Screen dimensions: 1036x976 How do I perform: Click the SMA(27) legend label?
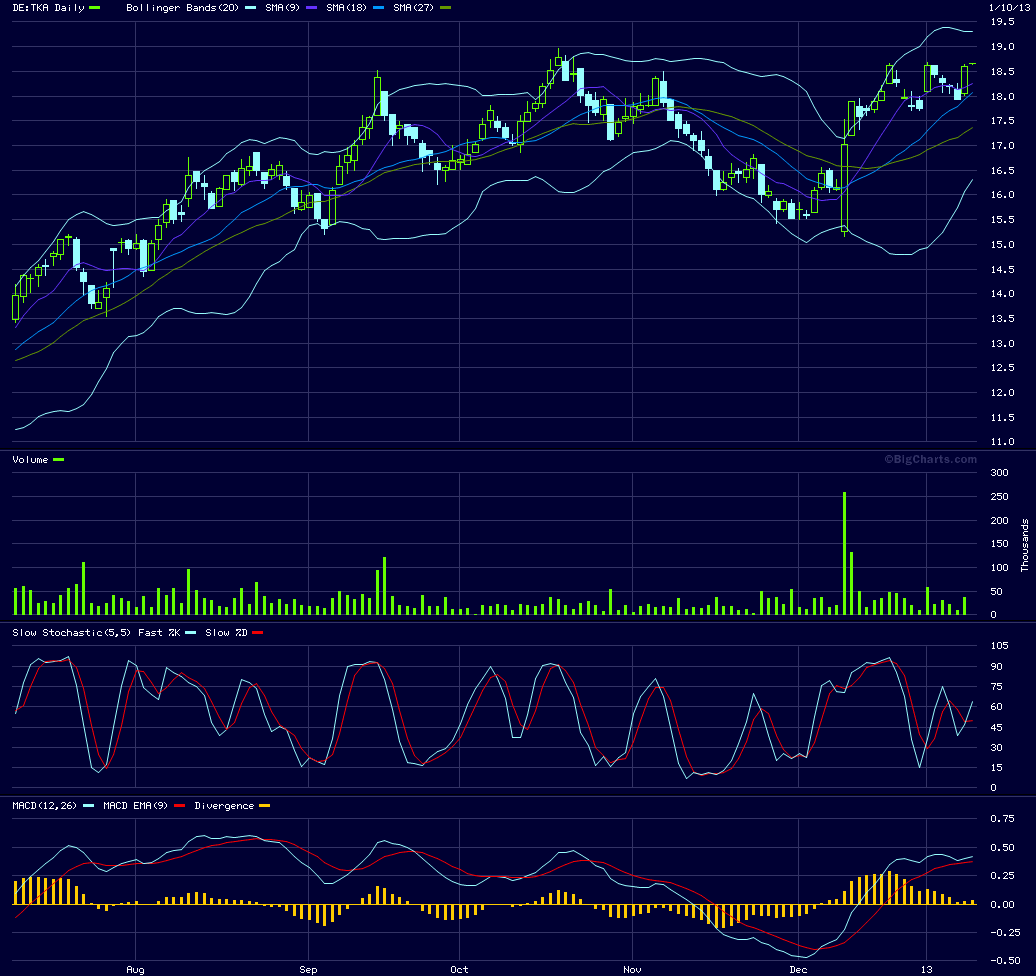click(x=414, y=8)
